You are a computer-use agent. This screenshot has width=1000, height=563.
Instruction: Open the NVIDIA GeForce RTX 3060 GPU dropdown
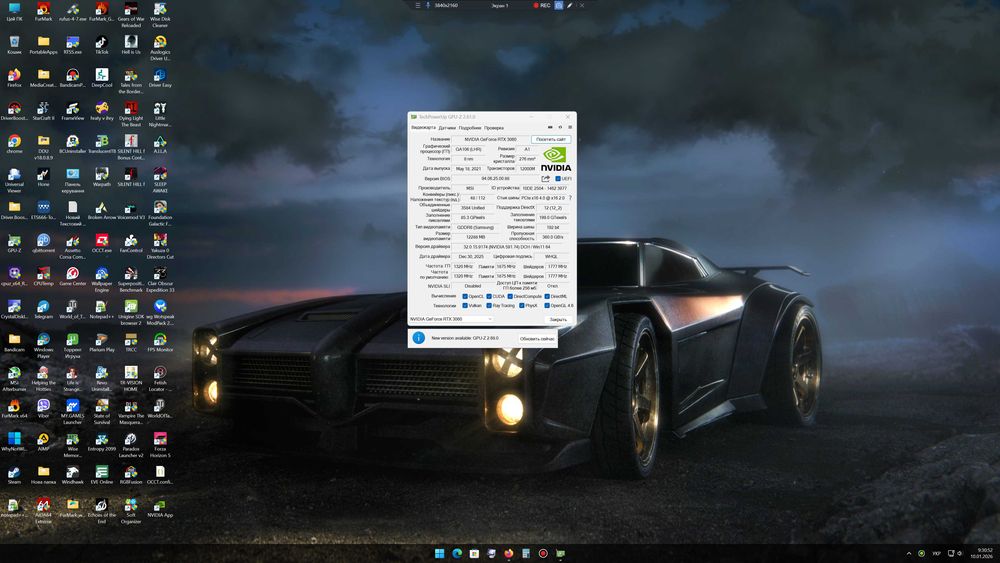(451, 319)
